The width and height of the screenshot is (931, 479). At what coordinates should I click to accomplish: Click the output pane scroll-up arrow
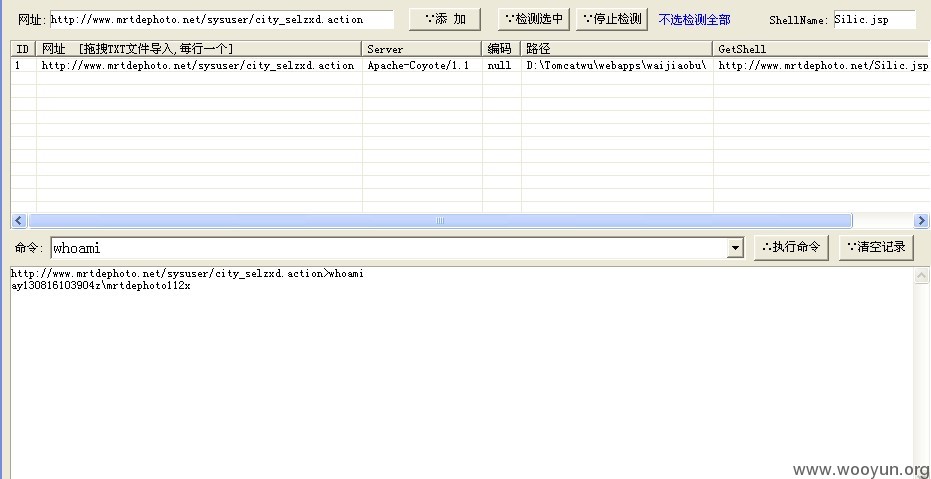(x=922, y=275)
